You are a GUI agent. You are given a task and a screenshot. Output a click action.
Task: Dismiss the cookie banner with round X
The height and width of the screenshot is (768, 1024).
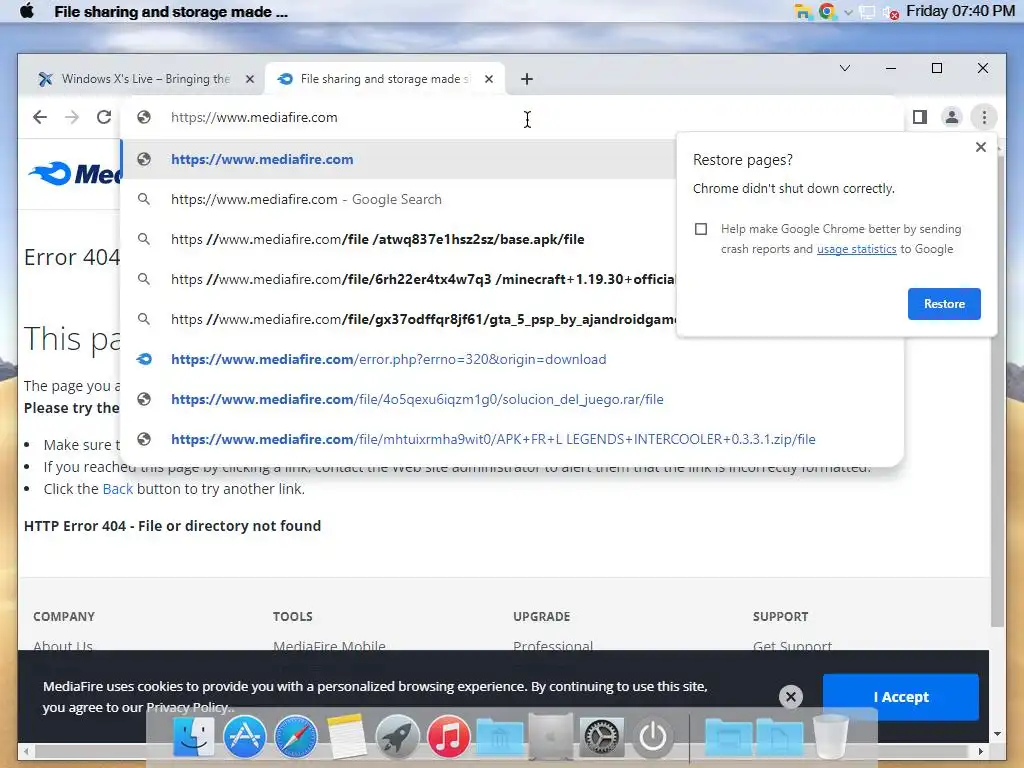point(790,697)
